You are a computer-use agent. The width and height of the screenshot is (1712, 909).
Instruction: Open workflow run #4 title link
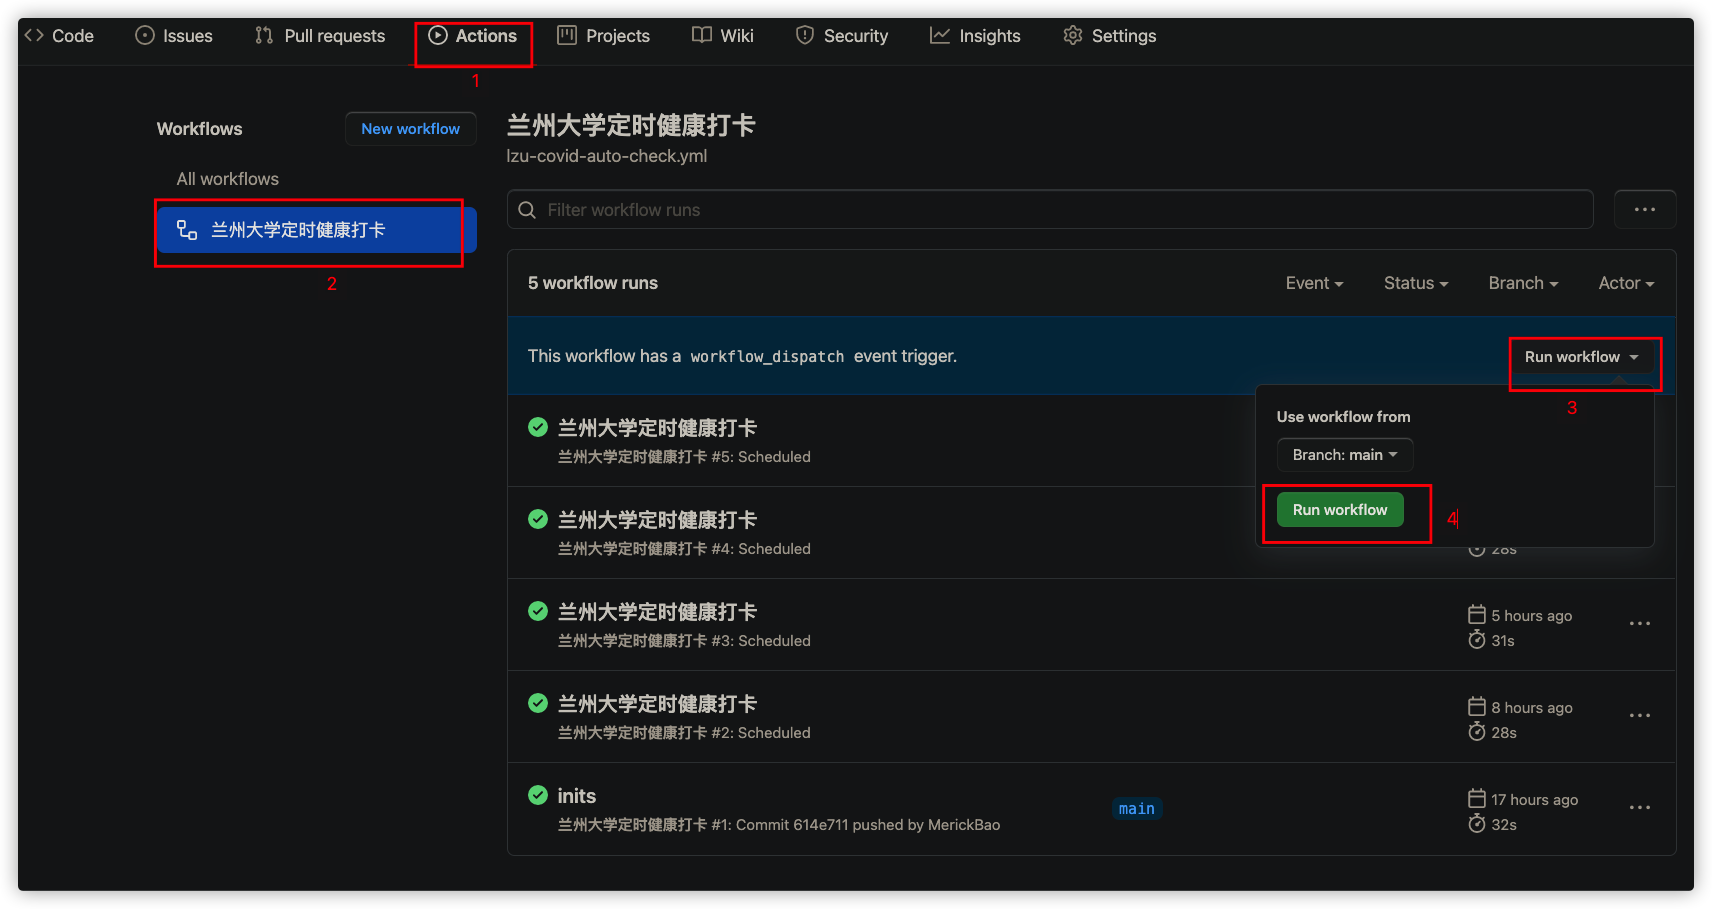657,520
